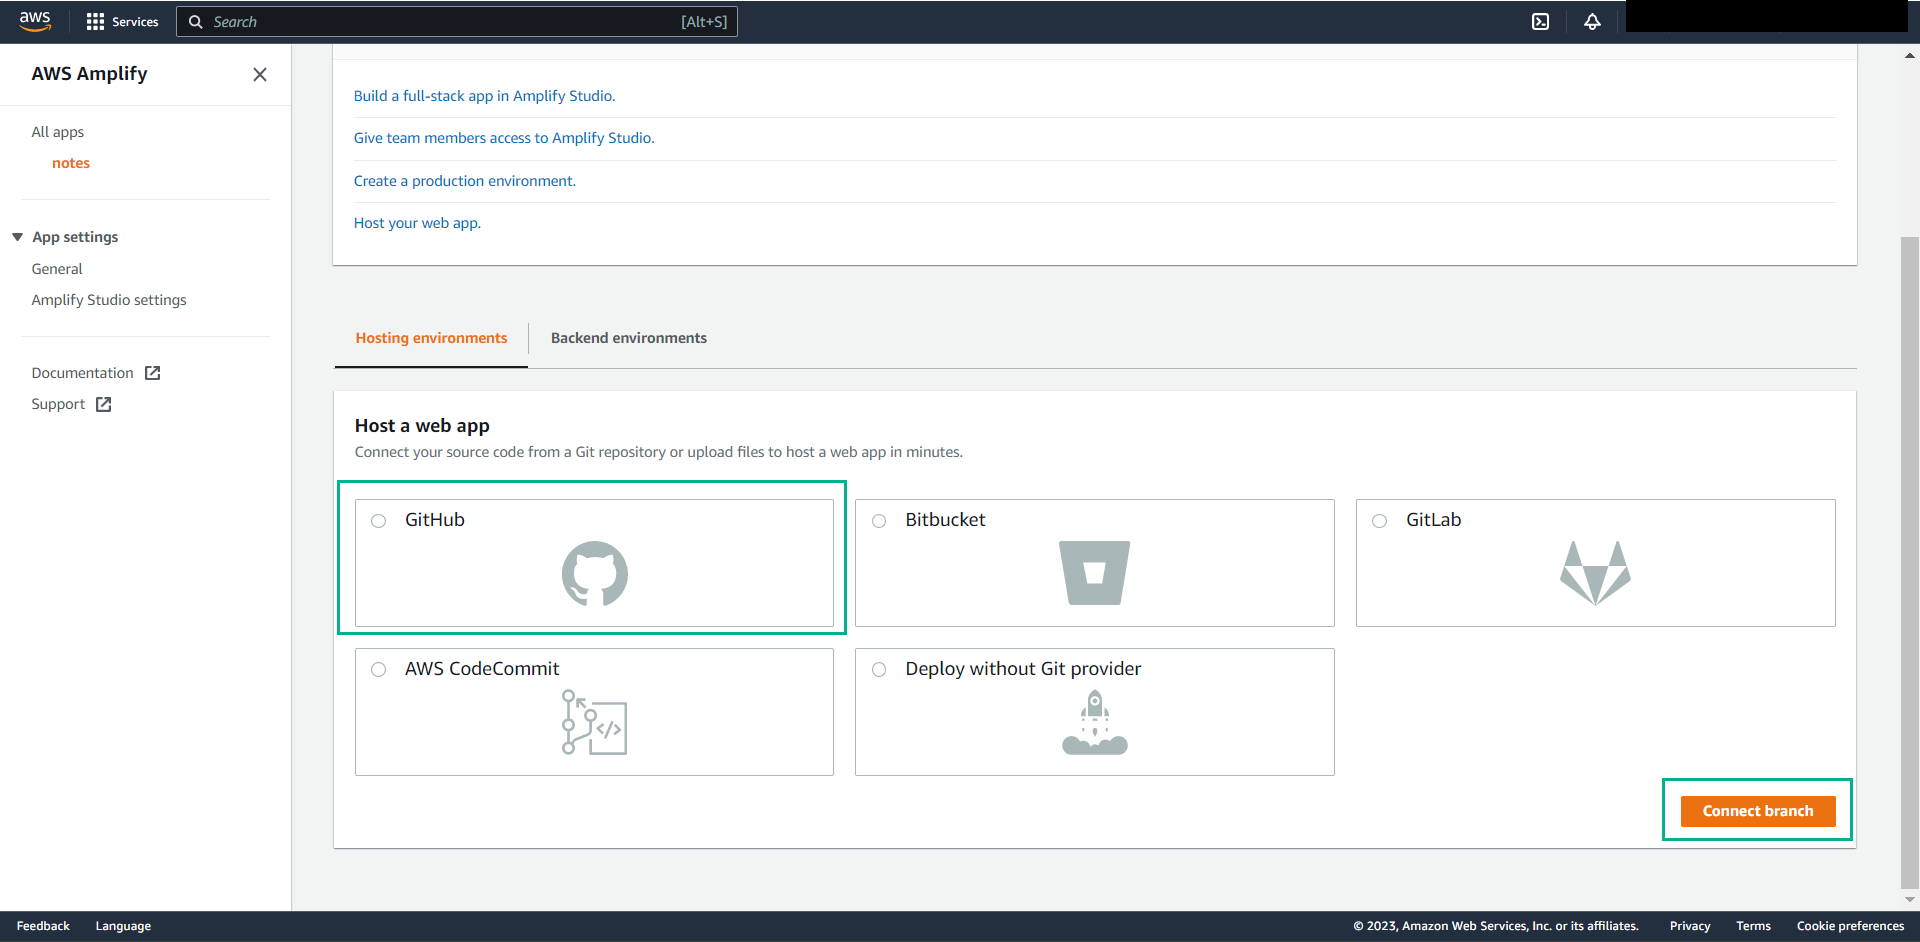This screenshot has height=942, width=1920.
Task: Open General app settings
Action: coord(57,269)
